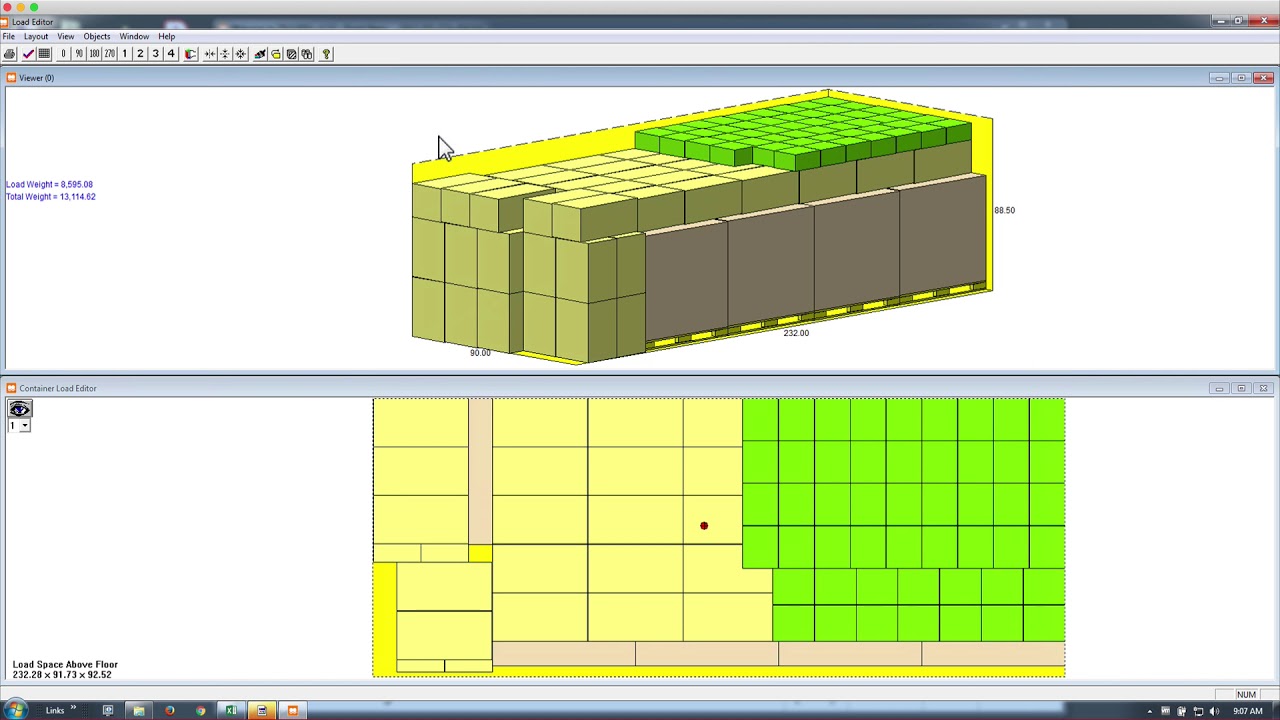Click the Load Space Above Floor label
Viewport: 1280px width, 720px height.
pyautogui.click(x=65, y=664)
